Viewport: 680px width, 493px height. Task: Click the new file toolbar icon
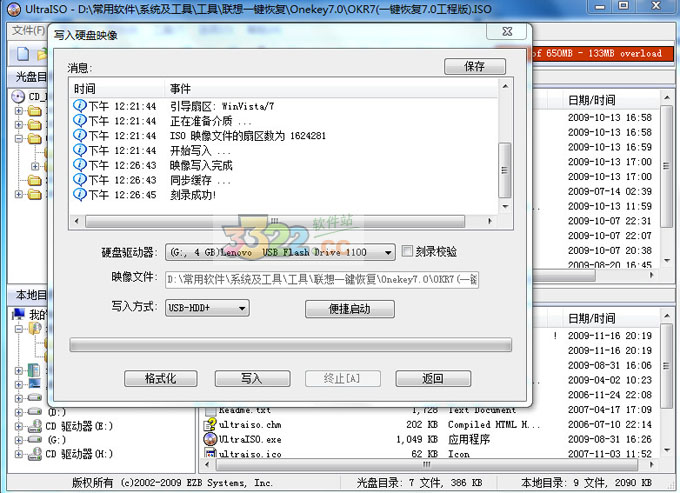(x=23, y=54)
